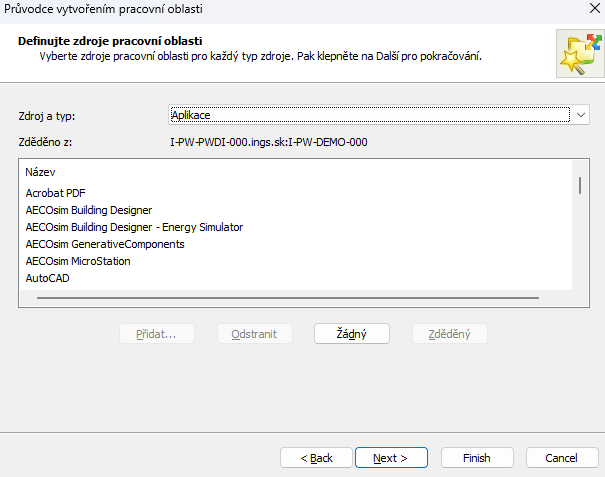Sort list by Název column header

41,172
